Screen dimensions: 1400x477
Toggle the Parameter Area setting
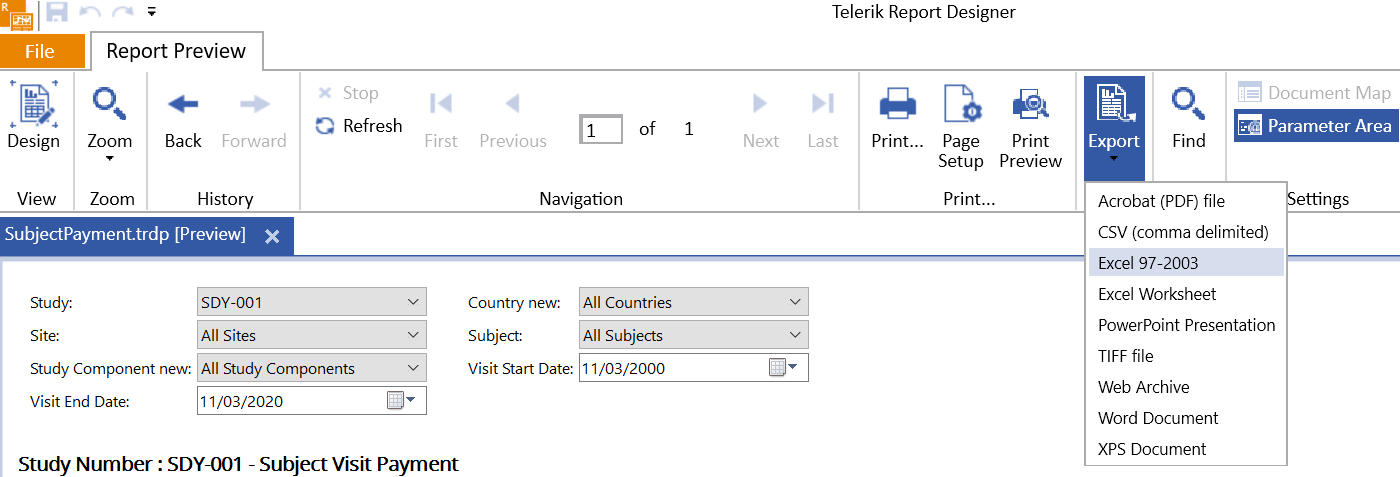click(x=1316, y=126)
